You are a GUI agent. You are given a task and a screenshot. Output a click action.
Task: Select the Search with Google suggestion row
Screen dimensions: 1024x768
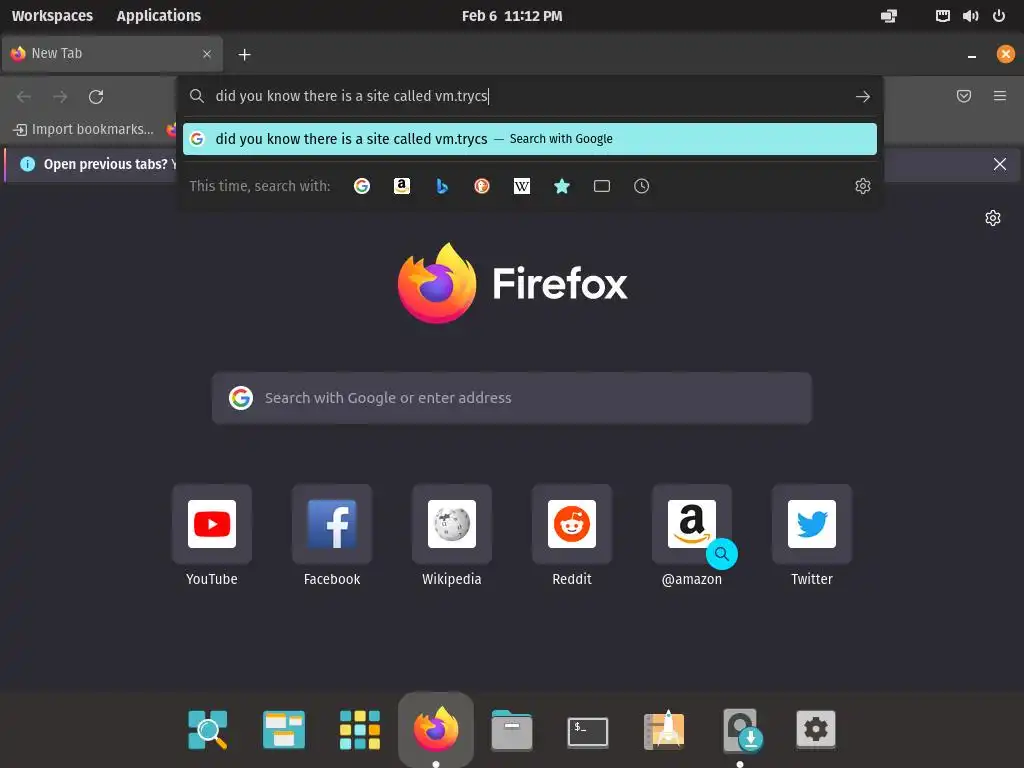pyautogui.click(x=530, y=139)
